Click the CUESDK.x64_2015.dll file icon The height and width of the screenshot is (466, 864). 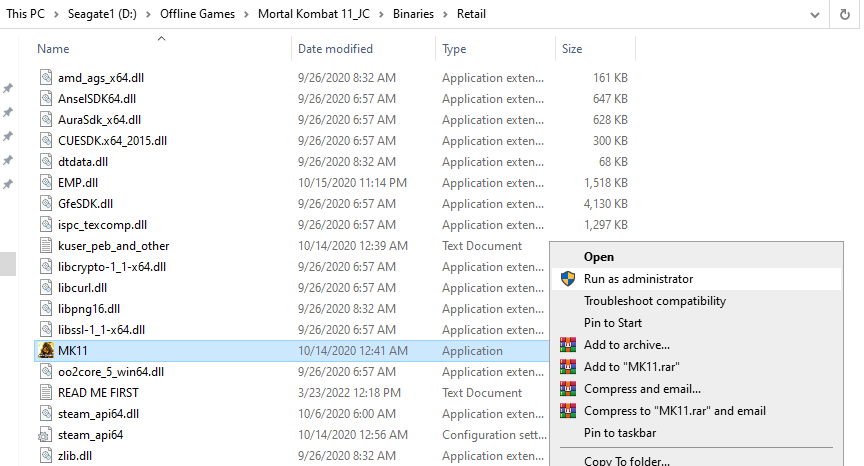pyautogui.click(x=46, y=140)
